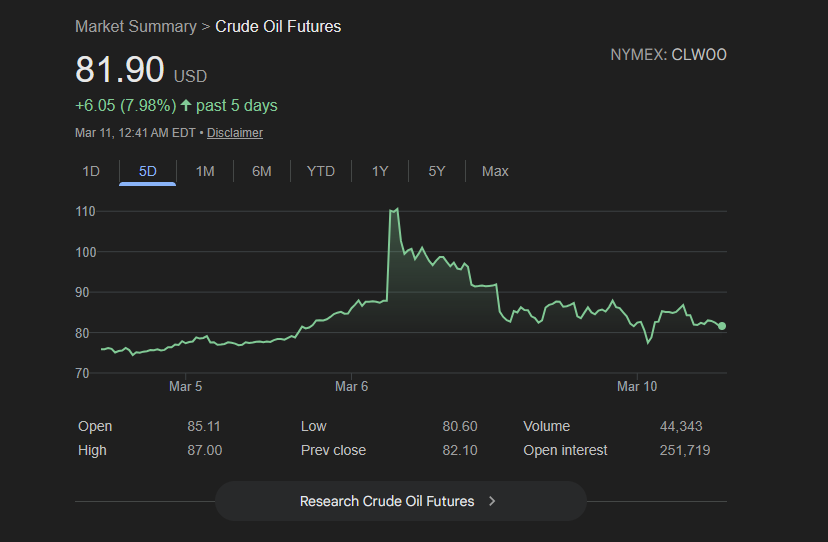Click the High value 87.00

pos(204,451)
